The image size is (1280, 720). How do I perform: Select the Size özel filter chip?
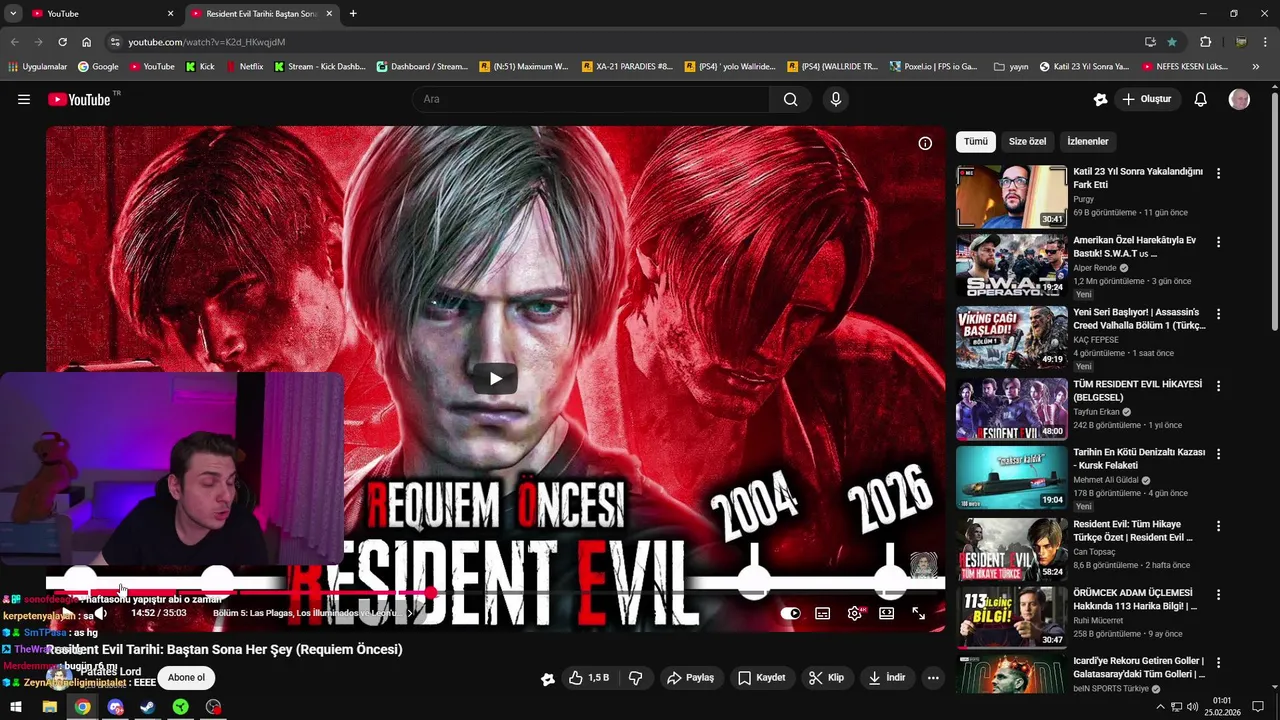[x=1027, y=142]
